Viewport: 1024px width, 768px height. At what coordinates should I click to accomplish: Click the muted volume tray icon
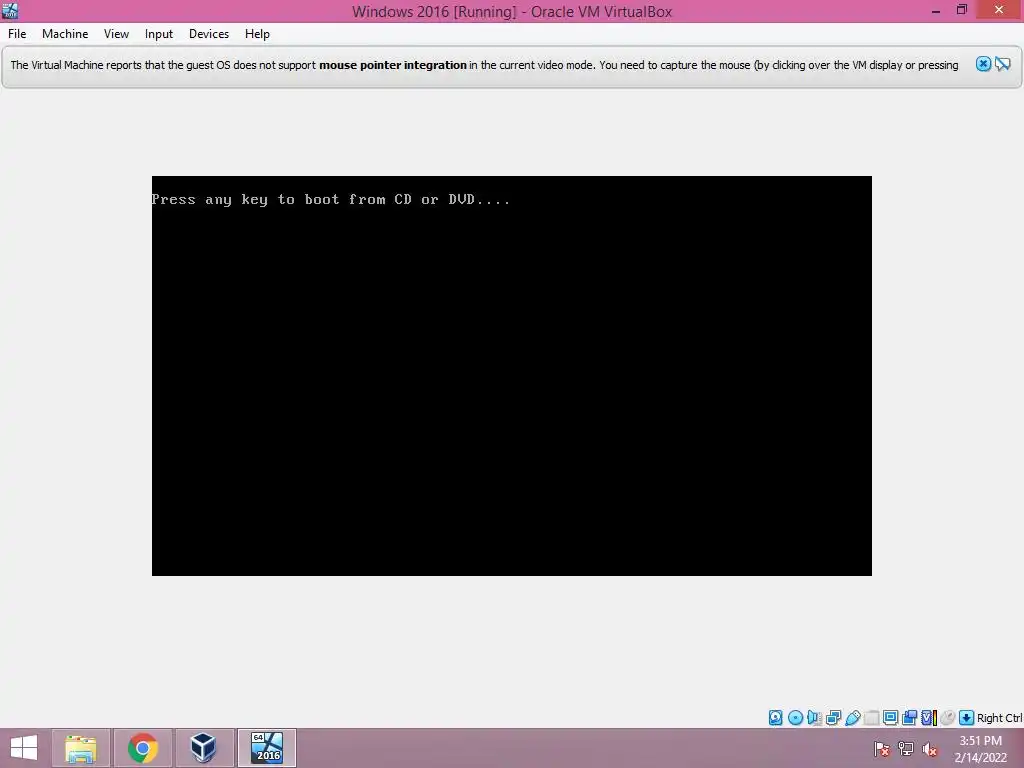(x=930, y=749)
